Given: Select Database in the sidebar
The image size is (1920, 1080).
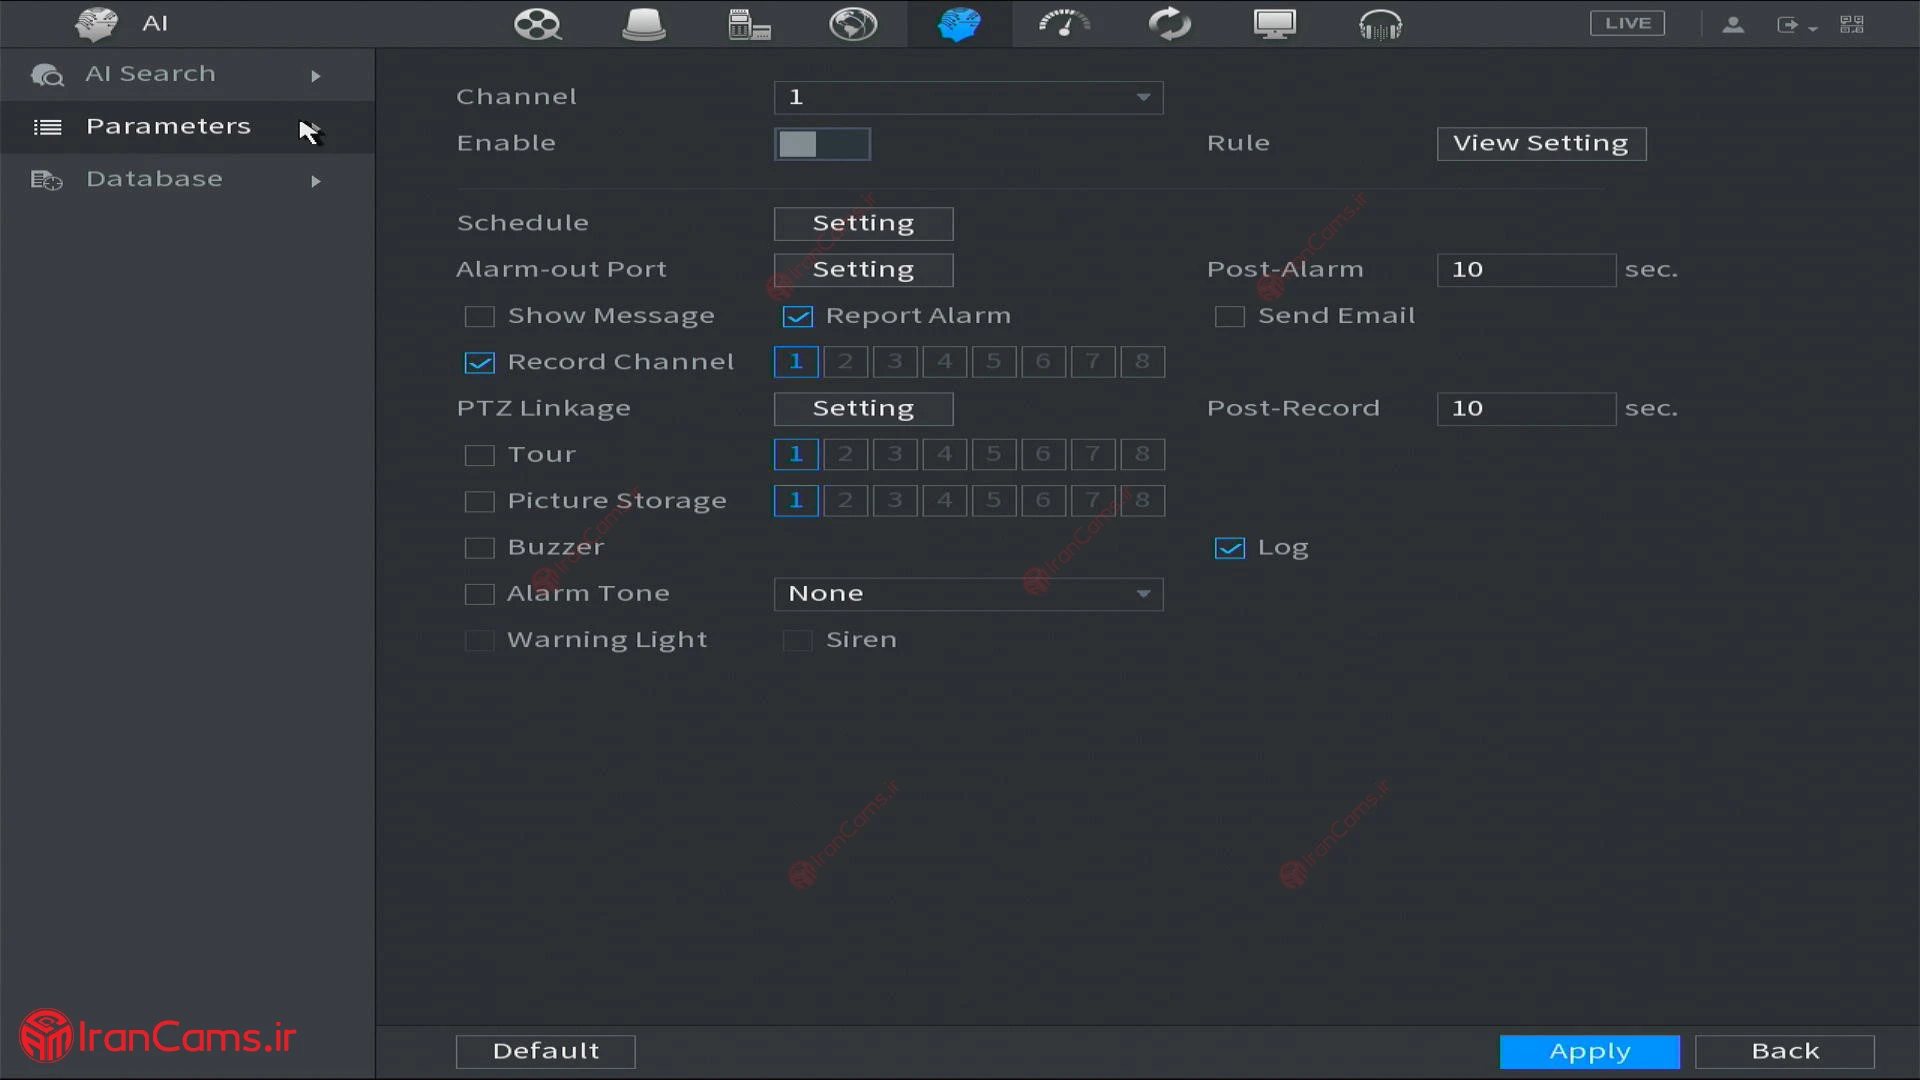Looking at the screenshot, I should (155, 180).
